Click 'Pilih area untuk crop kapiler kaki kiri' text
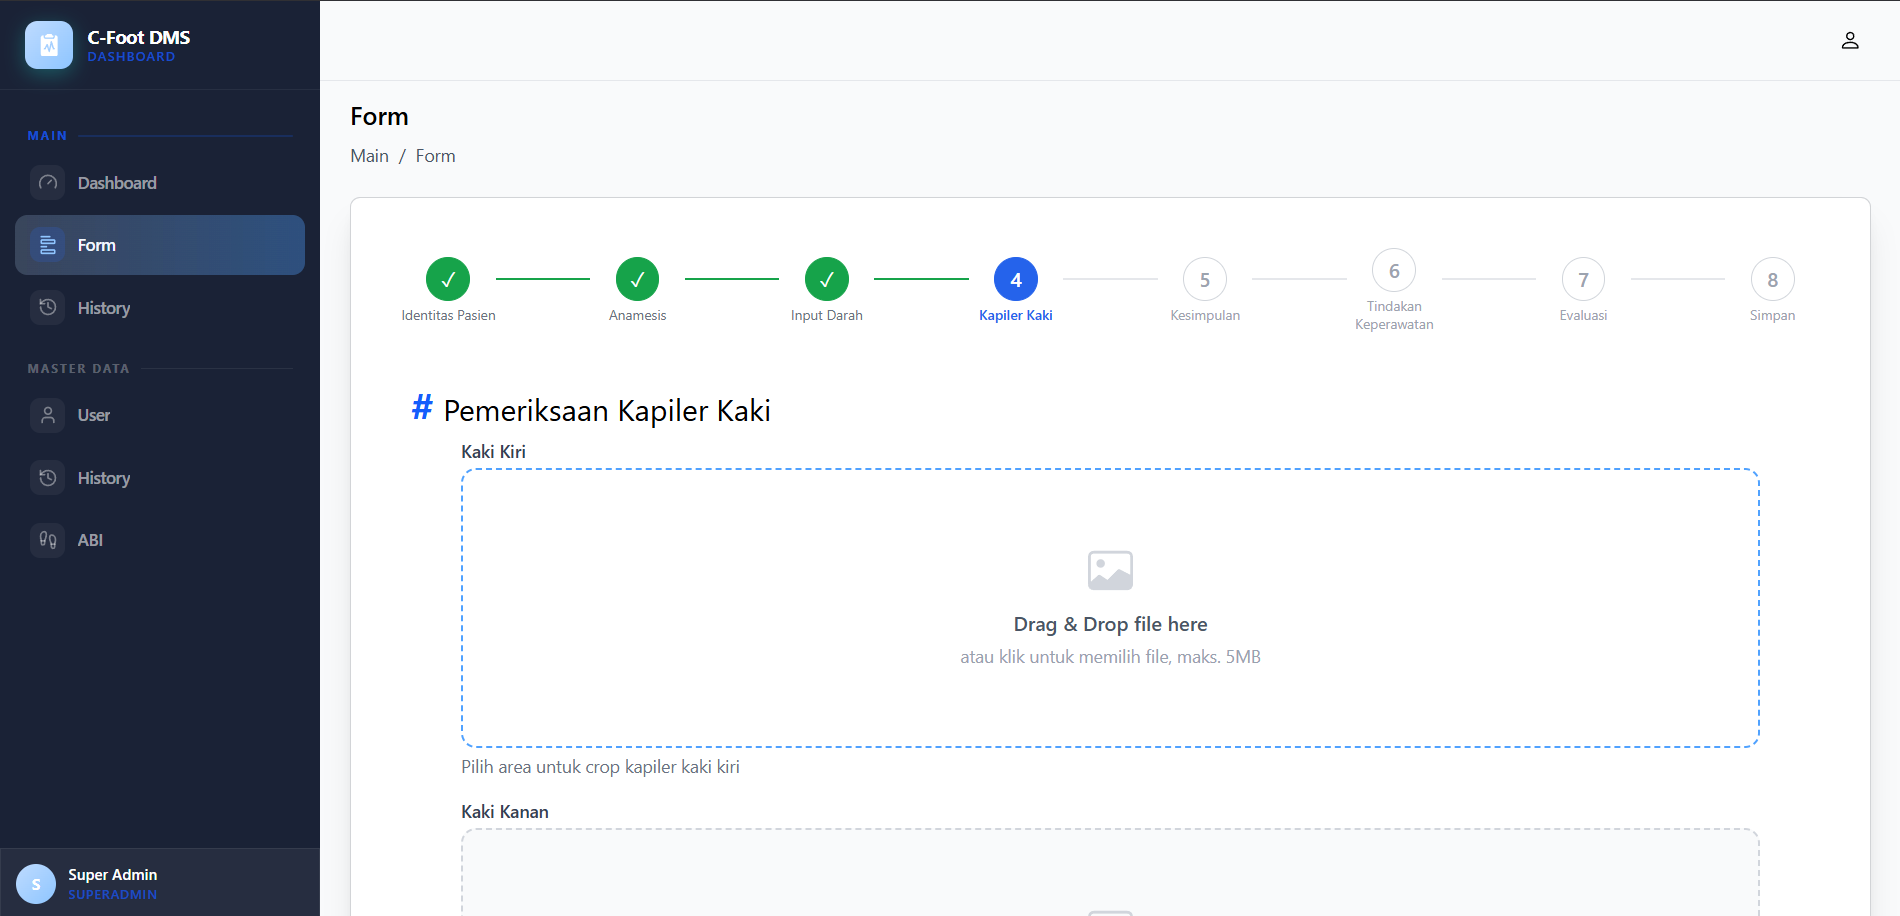Screen dimensions: 1900x916 (x=600, y=767)
